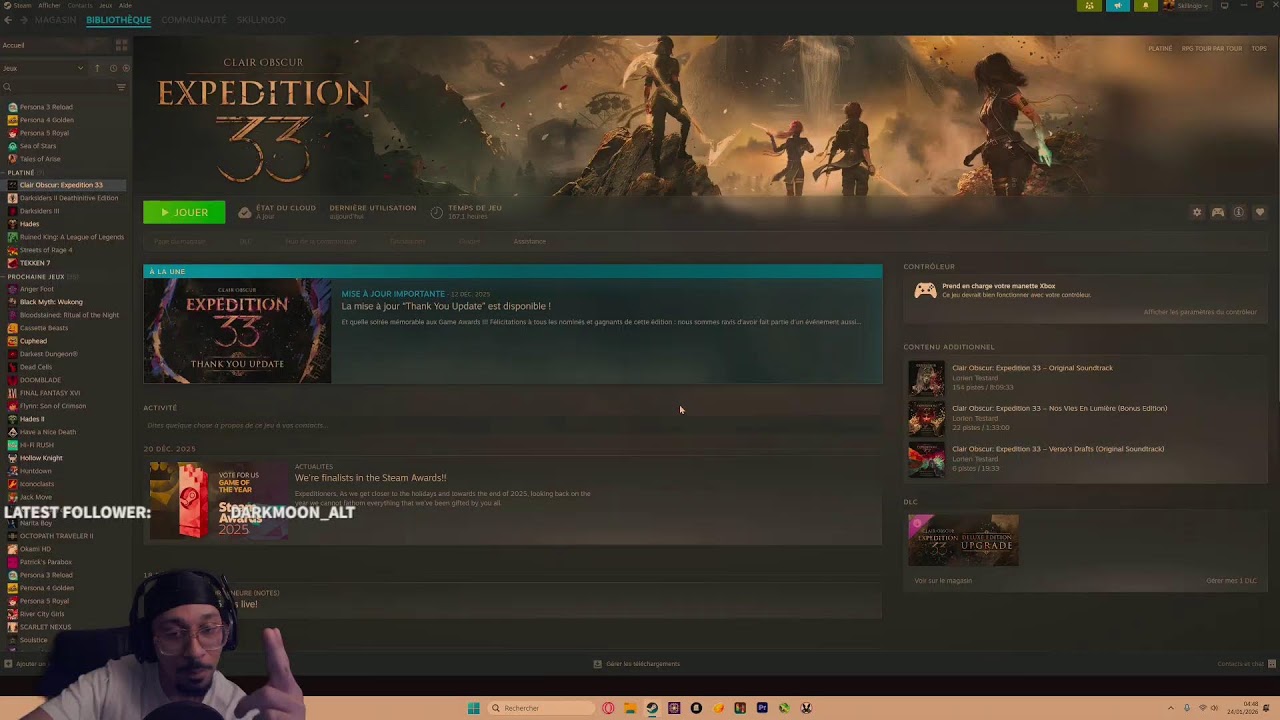Select Black Myth: Wukong in the library

[x=51, y=302]
